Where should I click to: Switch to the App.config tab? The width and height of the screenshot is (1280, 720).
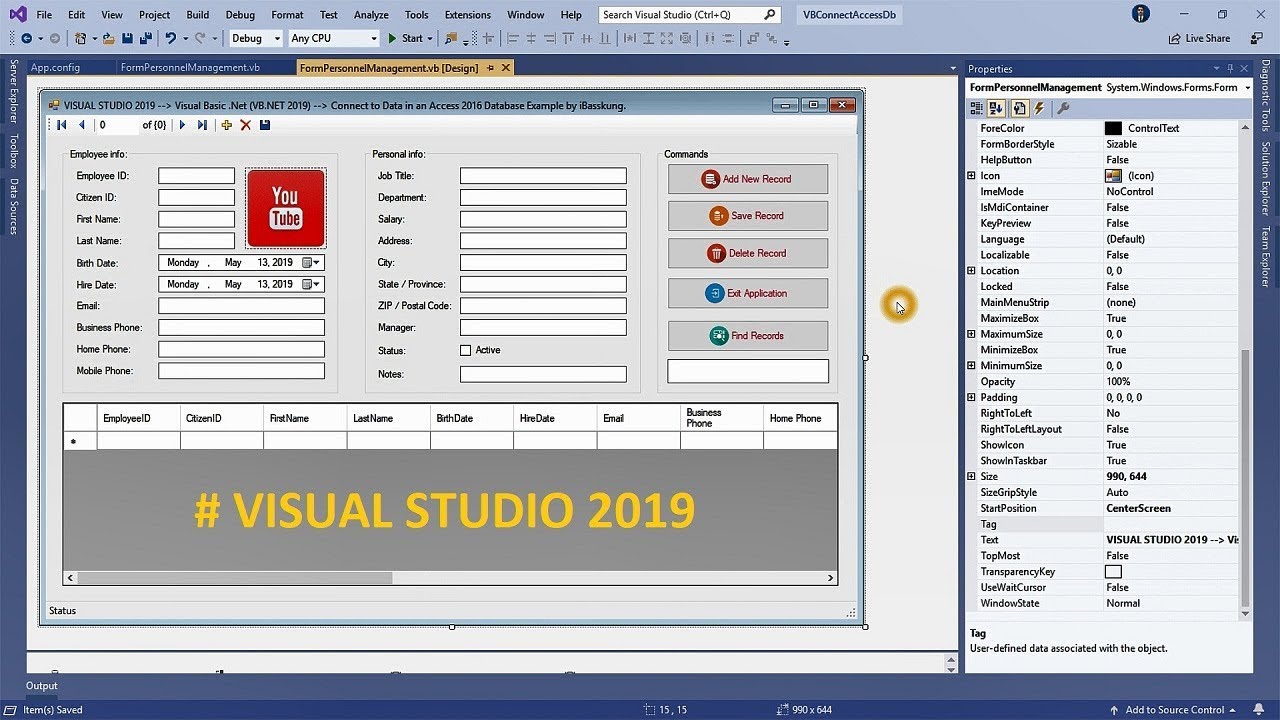click(x=55, y=68)
